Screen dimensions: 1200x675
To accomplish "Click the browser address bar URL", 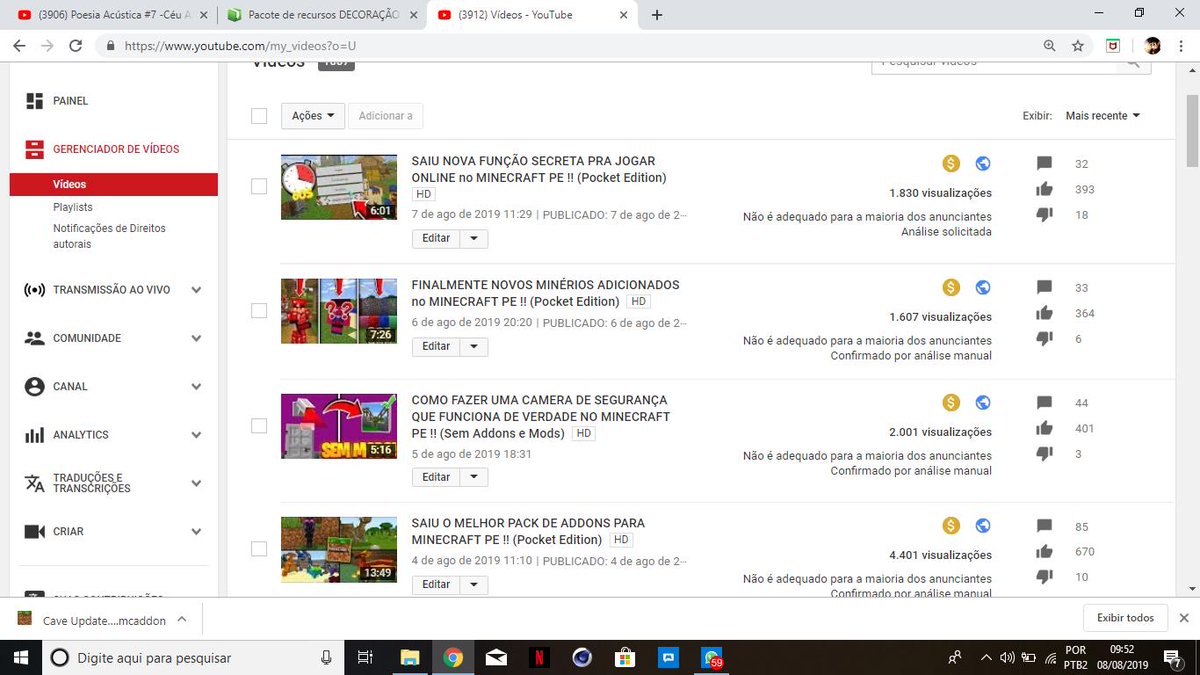I will [x=240, y=46].
